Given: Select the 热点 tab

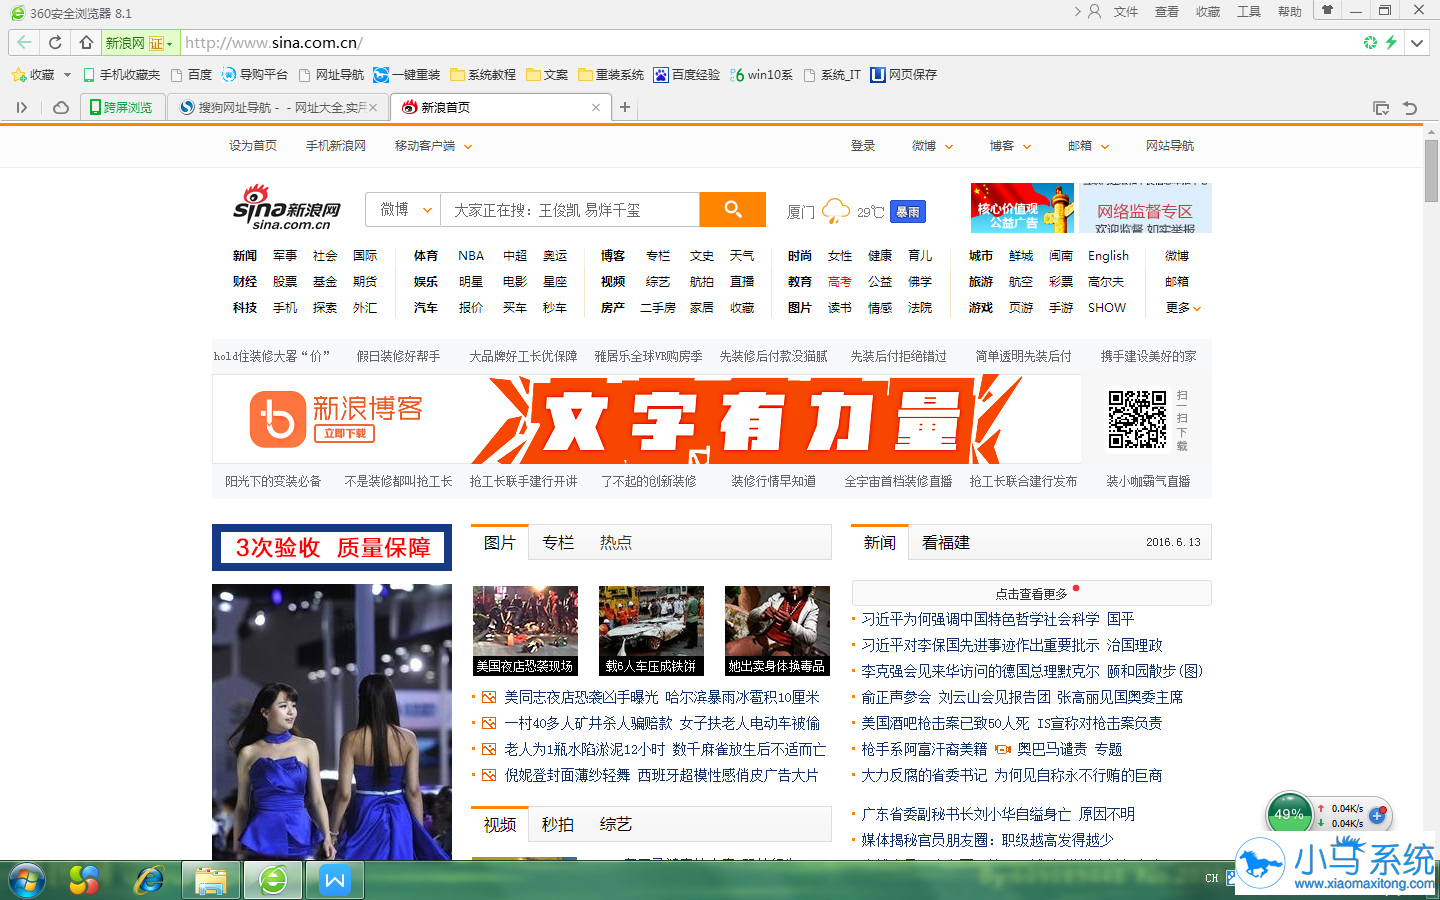Looking at the screenshot, I should [x=616, y=543].
